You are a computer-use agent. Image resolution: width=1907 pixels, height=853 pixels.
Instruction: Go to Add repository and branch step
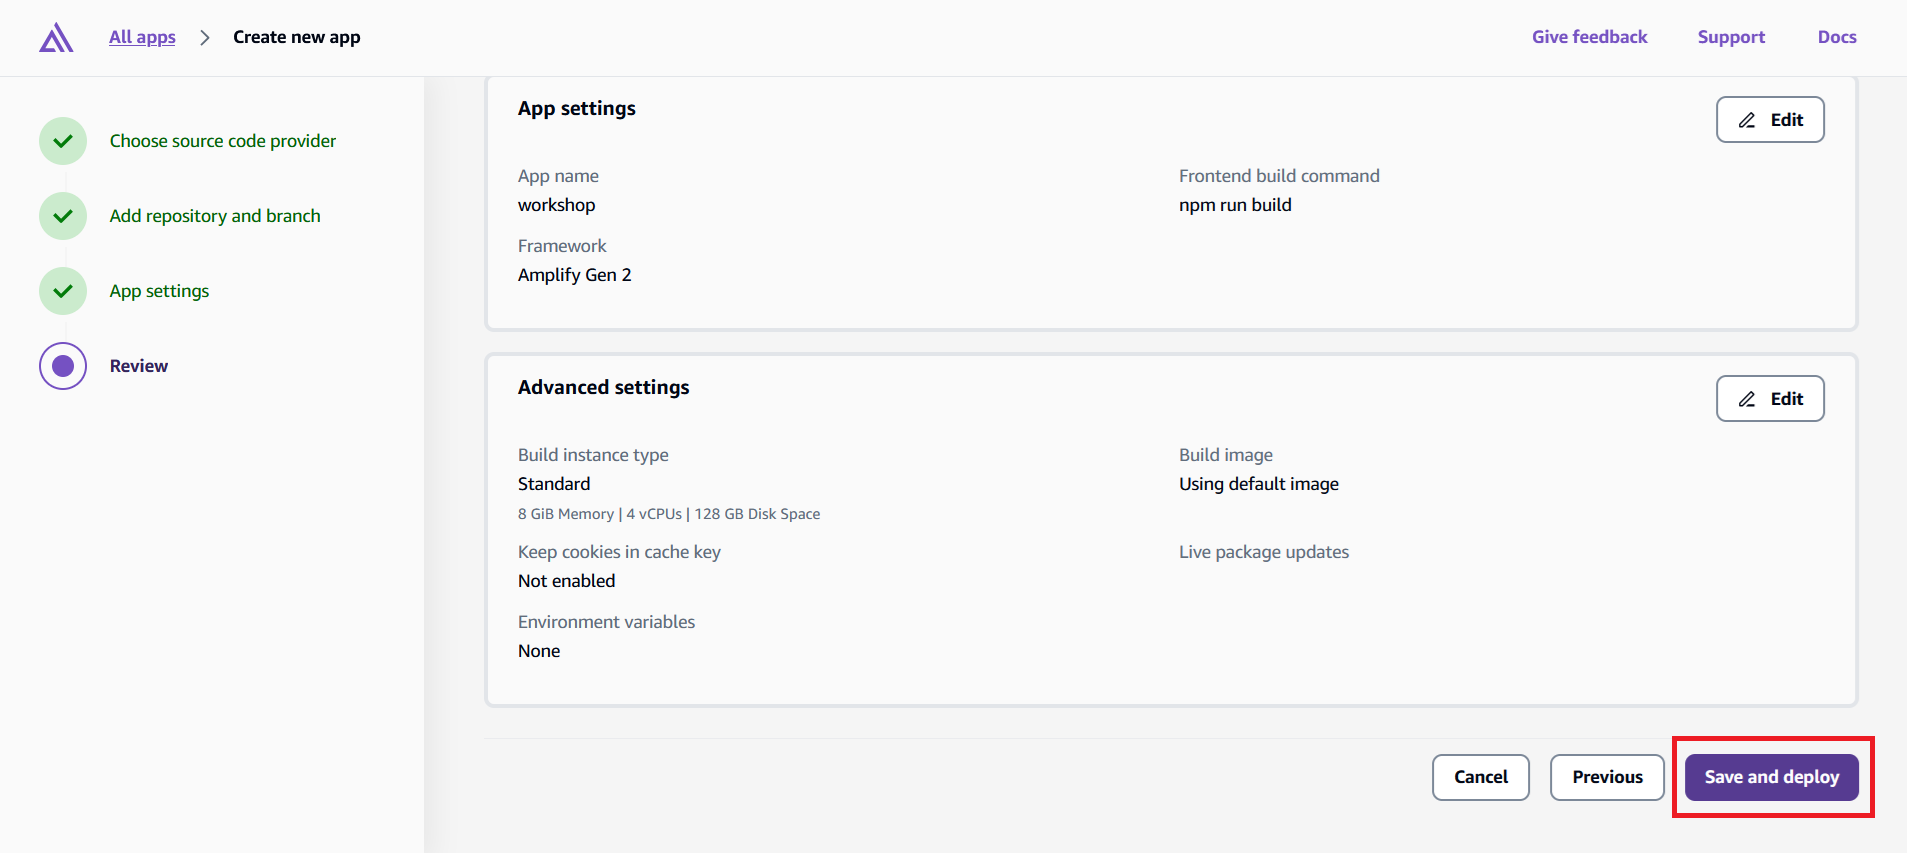215,216
